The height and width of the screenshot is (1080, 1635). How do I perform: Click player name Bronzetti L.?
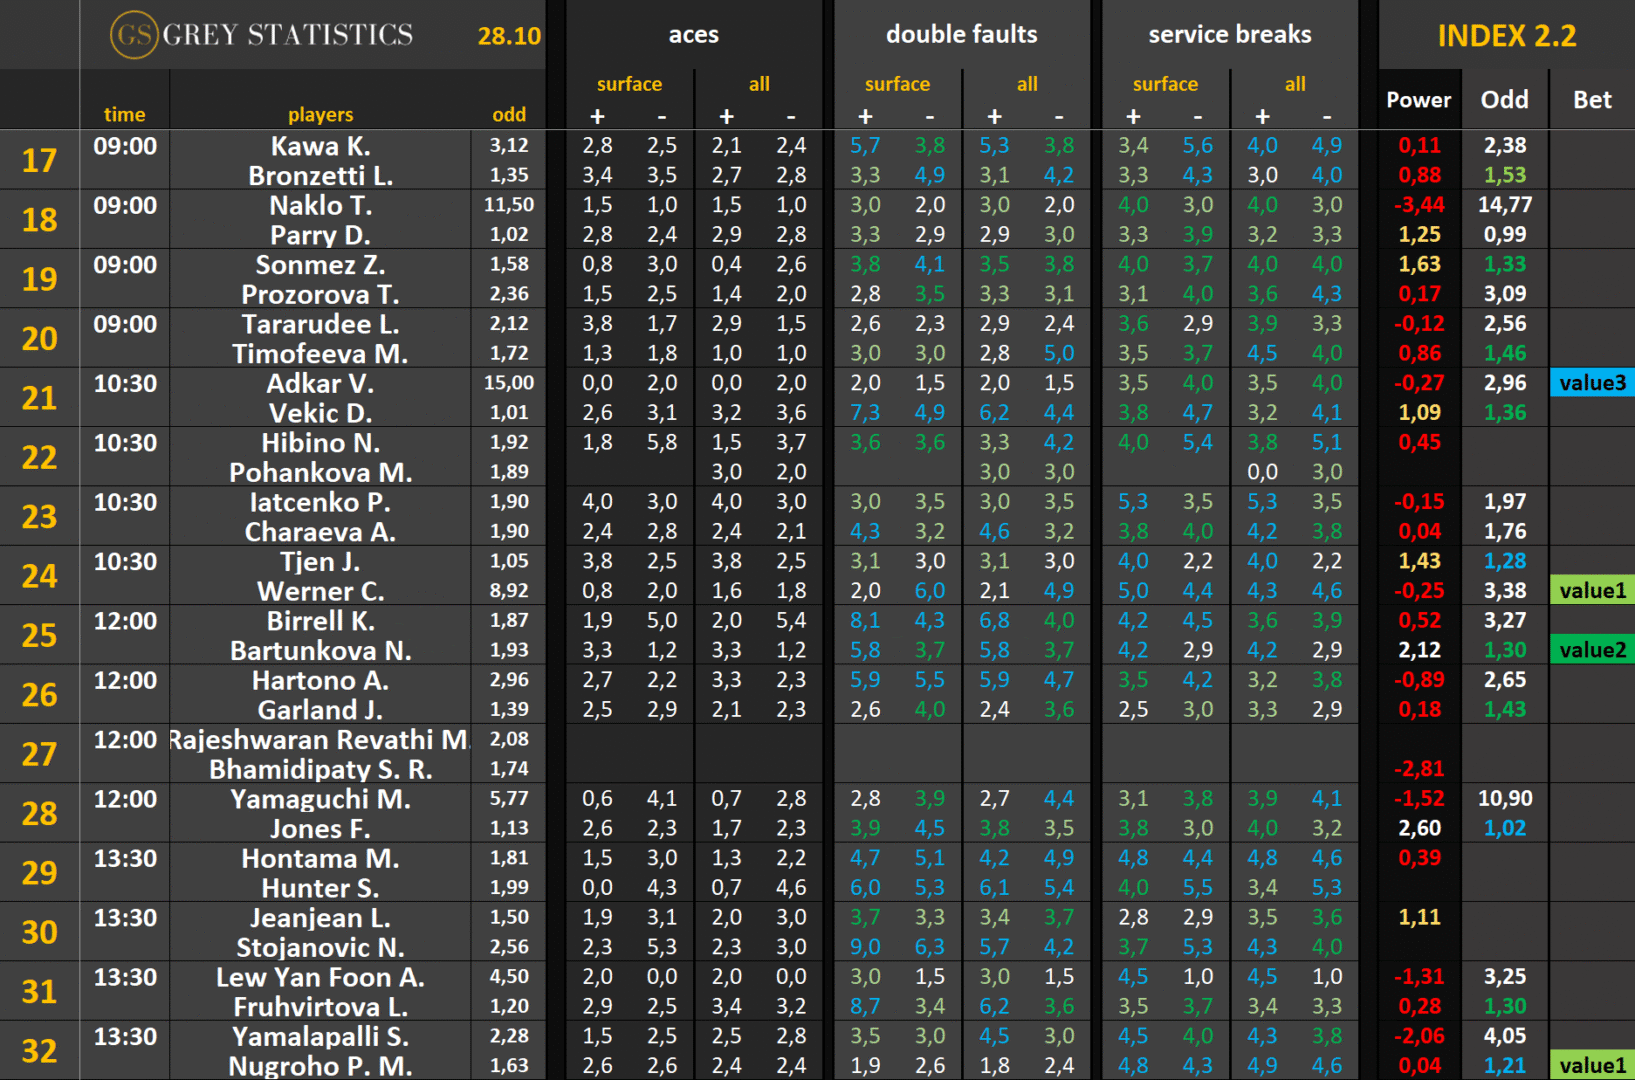(x=320, y=176)
